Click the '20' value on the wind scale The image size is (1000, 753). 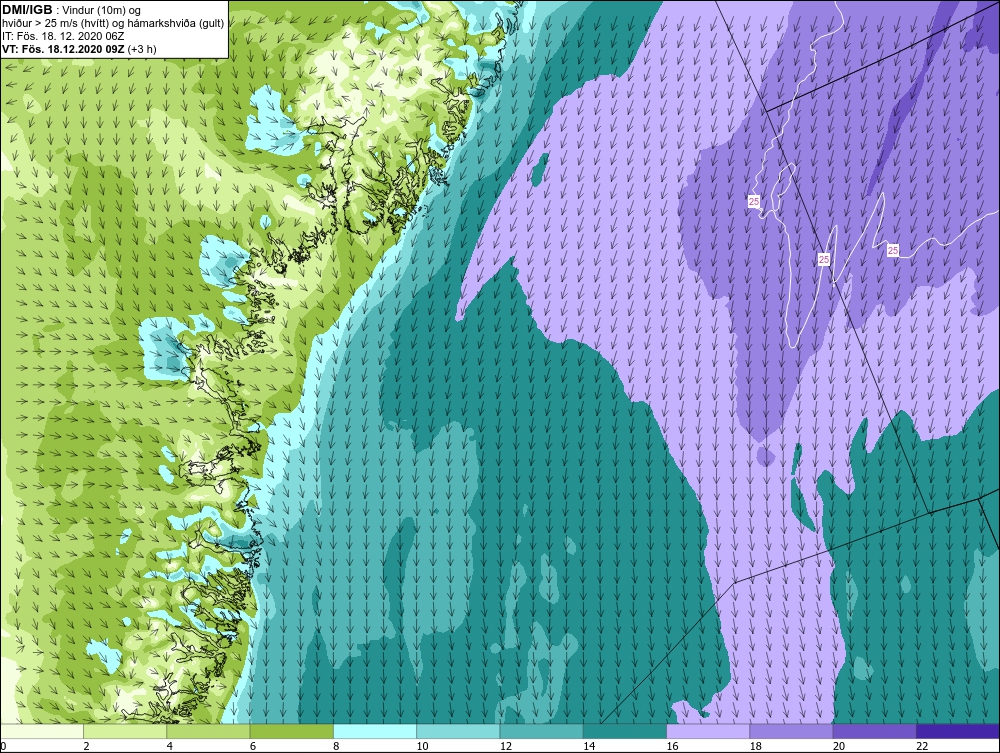click(839, 746)
